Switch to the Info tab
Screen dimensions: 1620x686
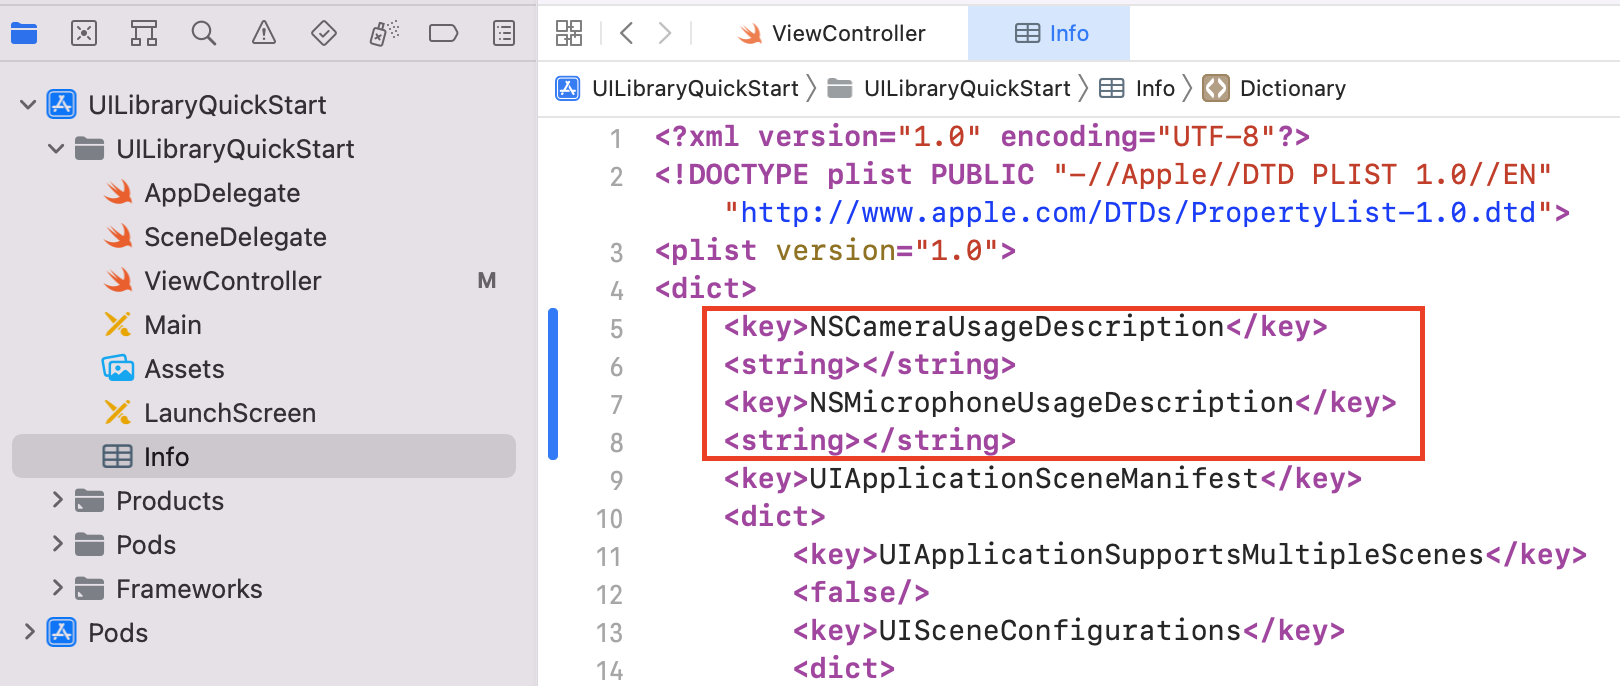(1049, 33)
